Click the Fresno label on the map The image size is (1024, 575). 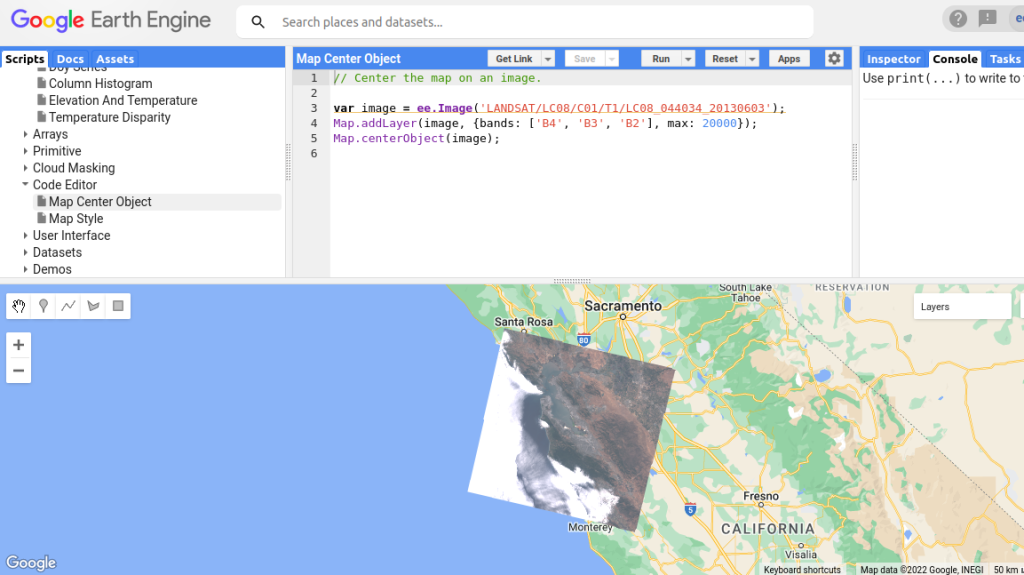(x=761, y=496)
